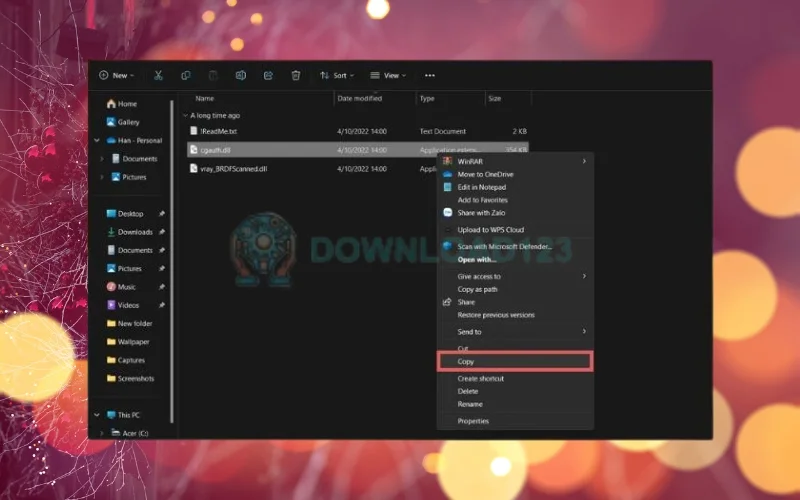Click the Copy icon in toolbar
Viewport: 800px width, 500px height.
[x=186, y=76]
